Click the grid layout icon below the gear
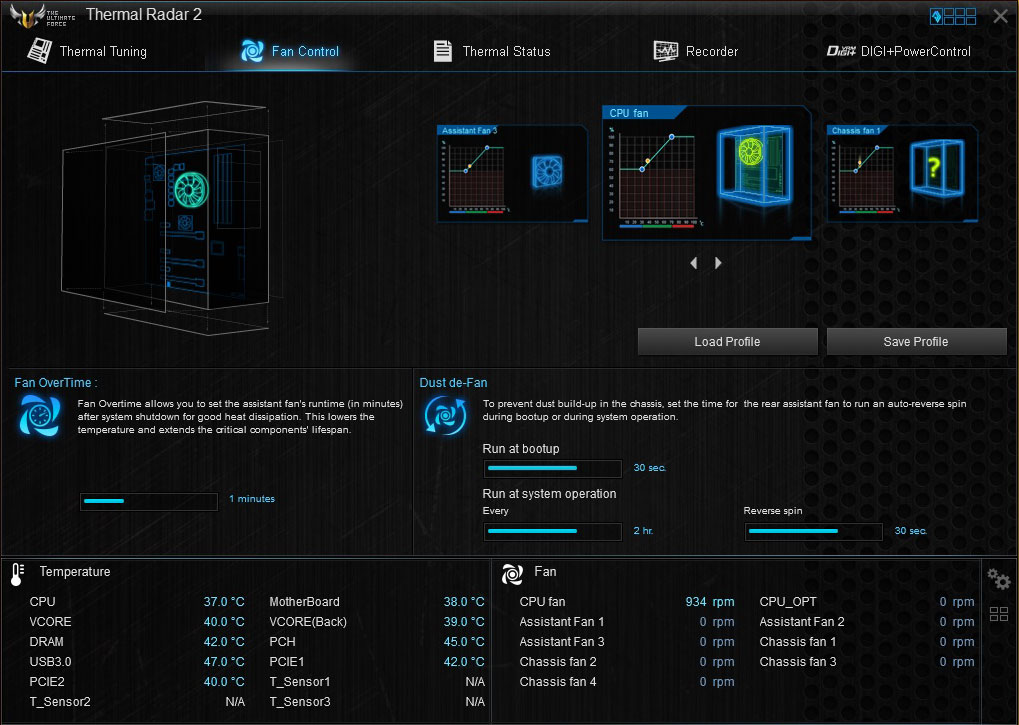 999,614
